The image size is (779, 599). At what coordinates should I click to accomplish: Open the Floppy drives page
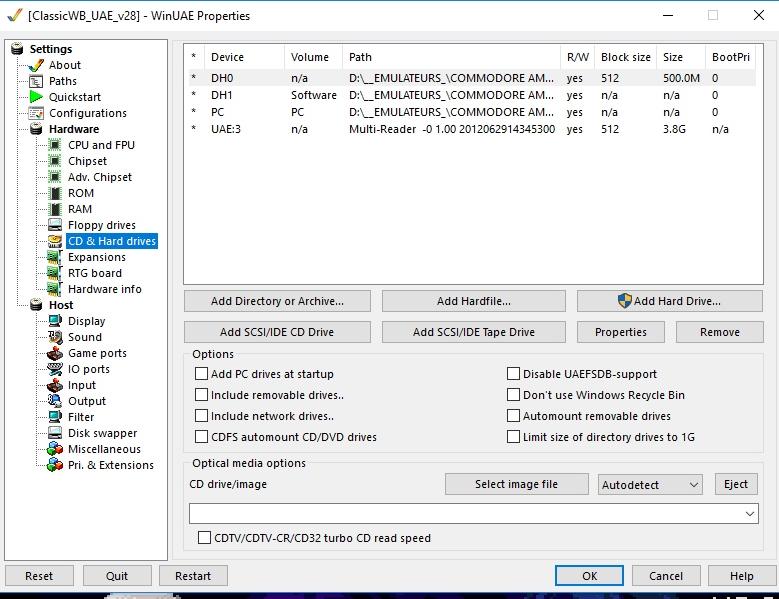pyautogui.click(x=102, y=225)
